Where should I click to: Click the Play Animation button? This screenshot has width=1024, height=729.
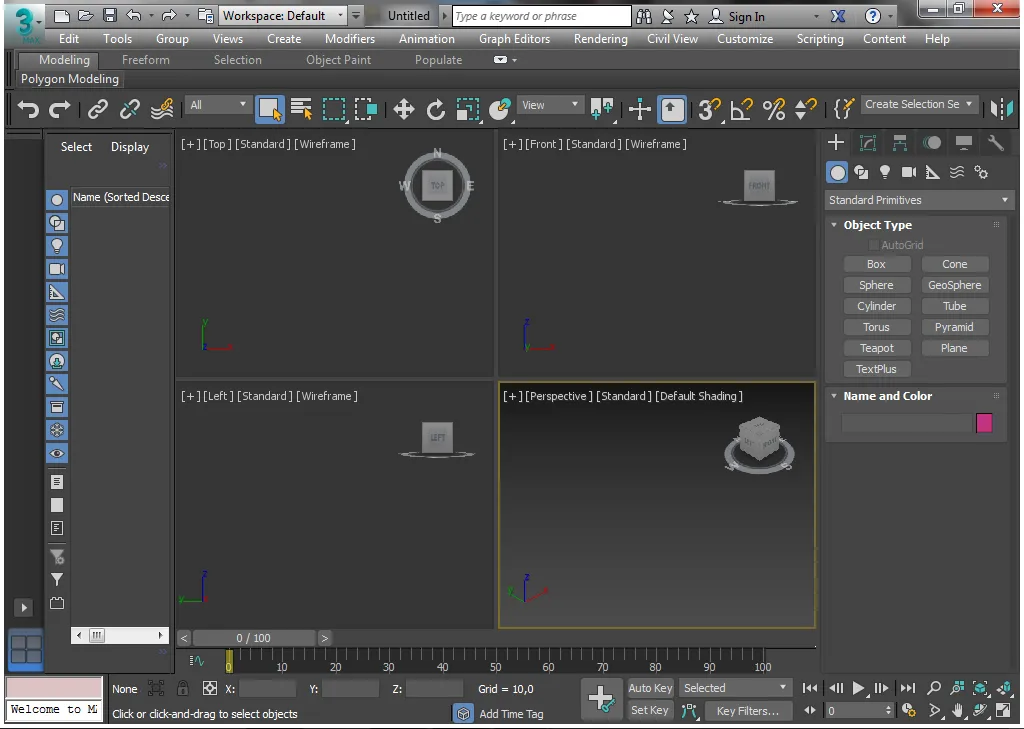tap(858, 688)
